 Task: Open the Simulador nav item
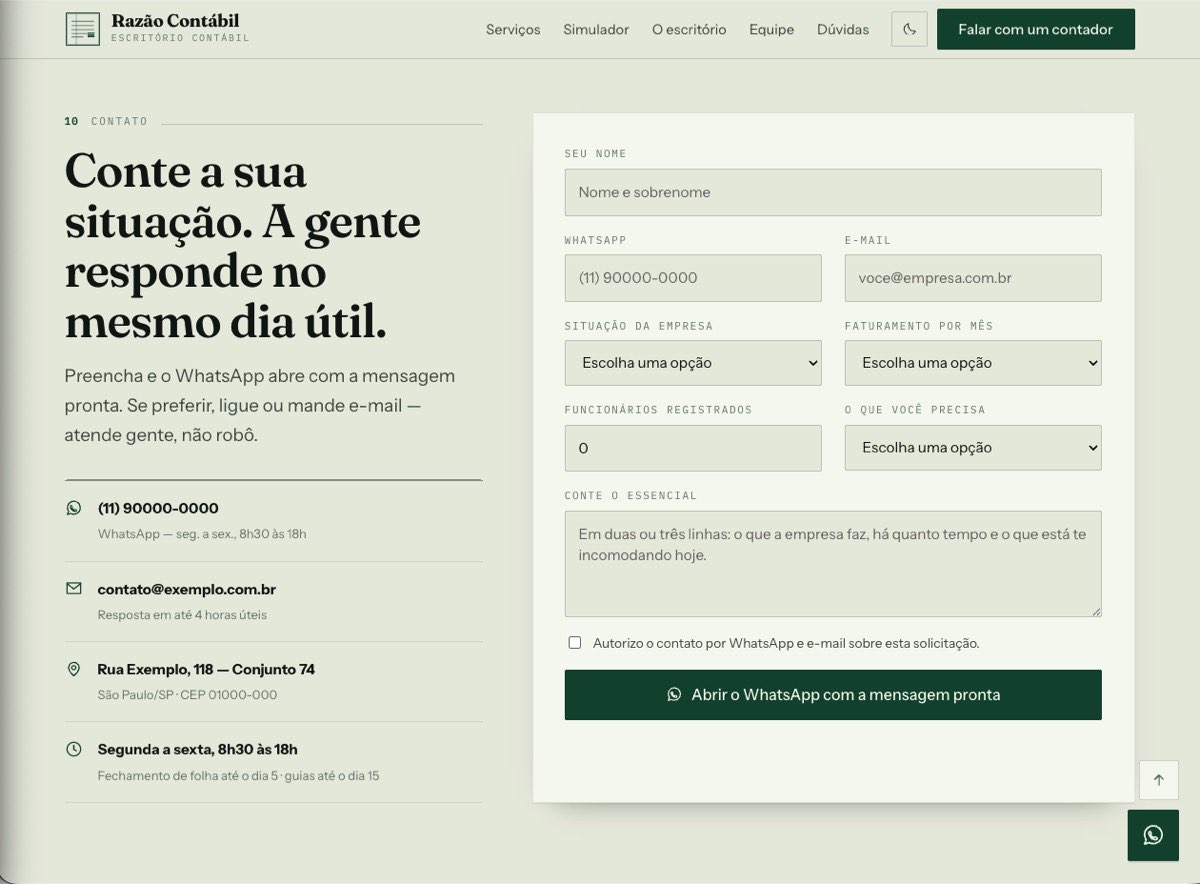[x=596, y=29]
